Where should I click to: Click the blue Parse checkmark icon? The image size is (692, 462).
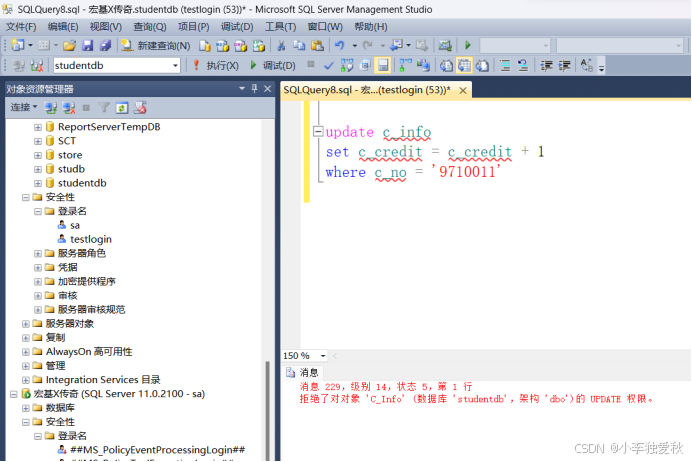pos(329,66)
